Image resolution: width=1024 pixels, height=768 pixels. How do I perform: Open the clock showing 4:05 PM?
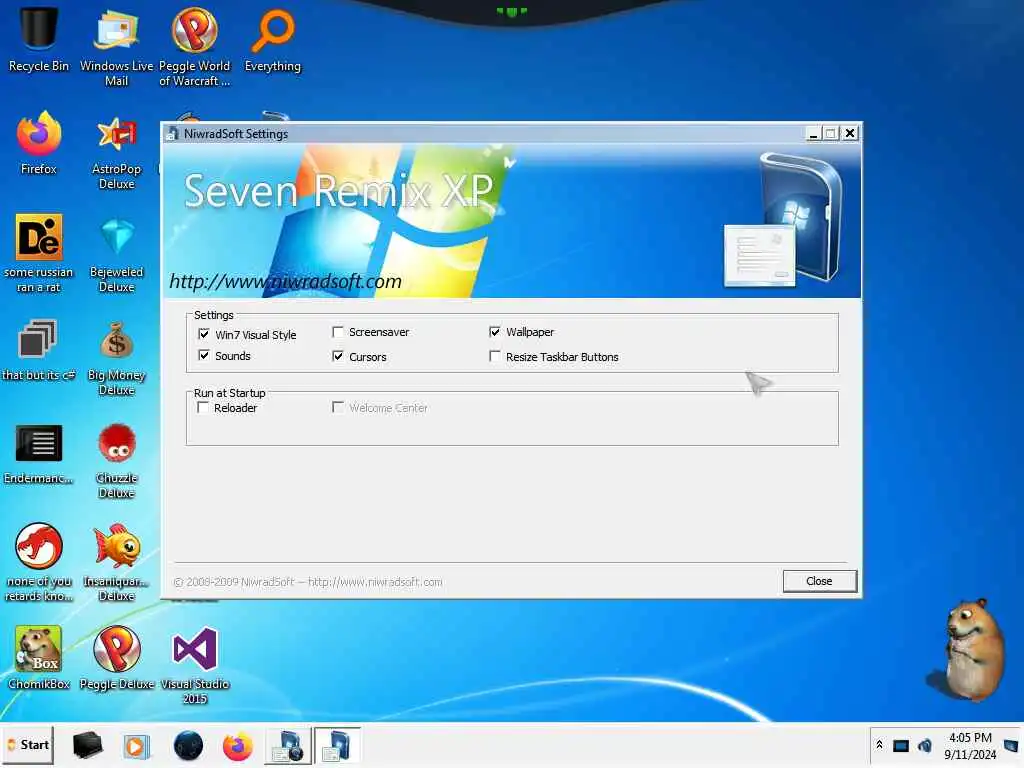pos(970,746)
